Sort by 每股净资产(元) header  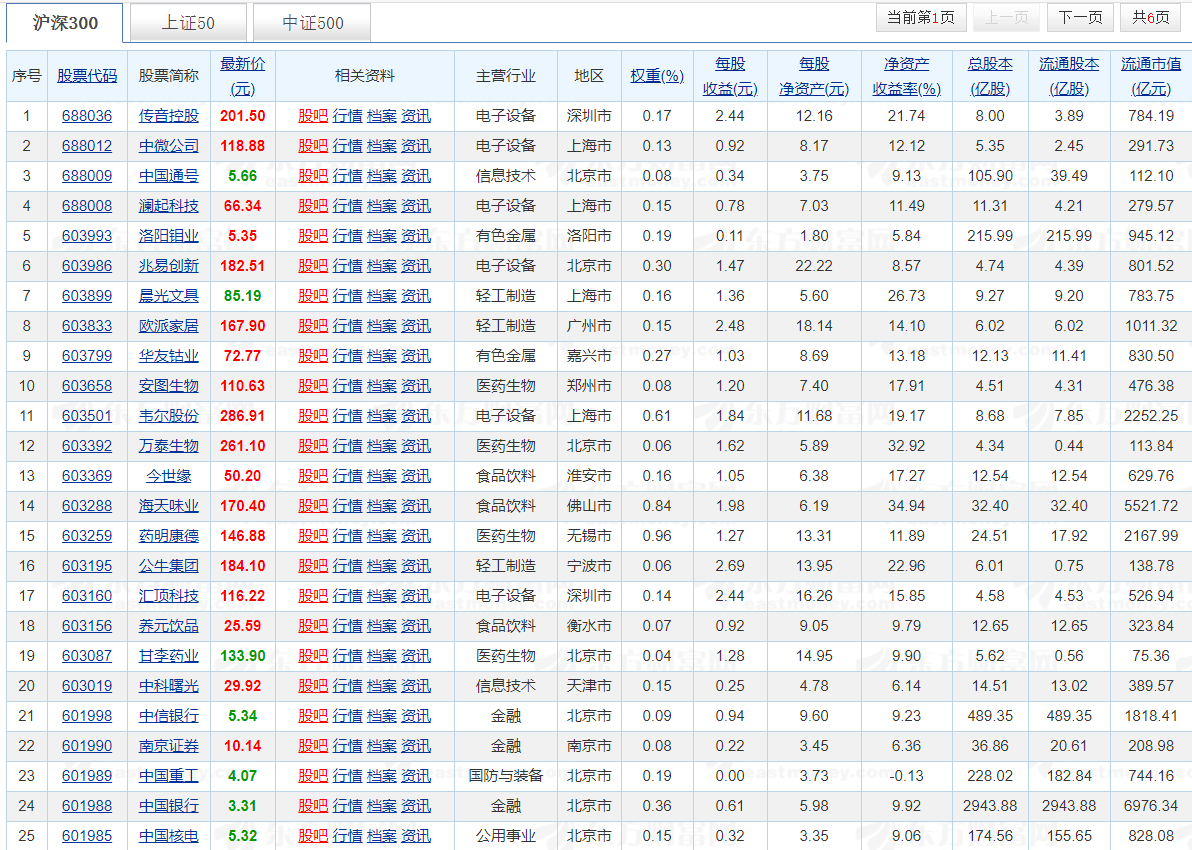point(814,76)
